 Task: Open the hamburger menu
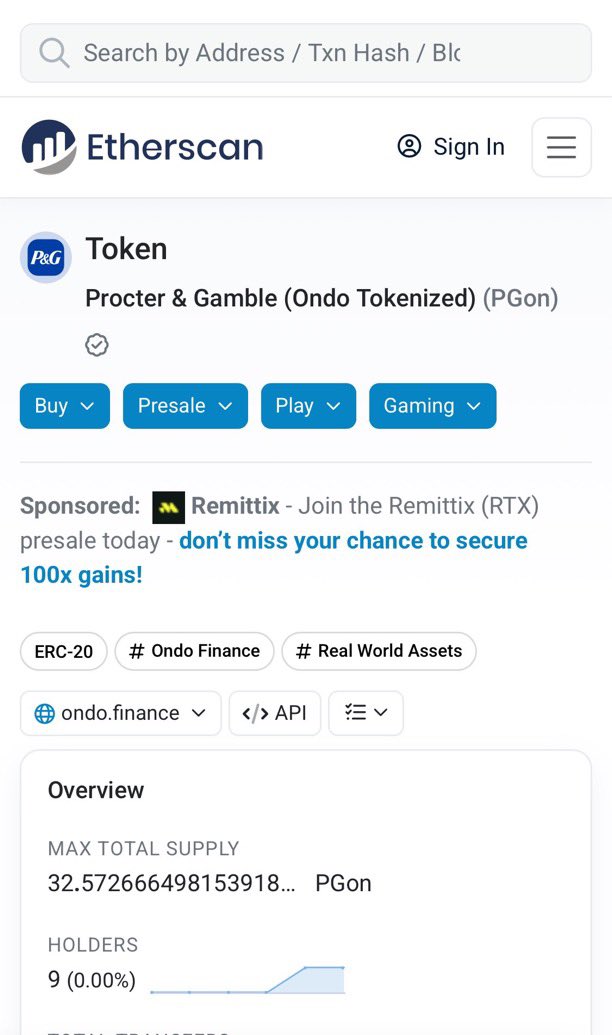(x=561, y=147)
